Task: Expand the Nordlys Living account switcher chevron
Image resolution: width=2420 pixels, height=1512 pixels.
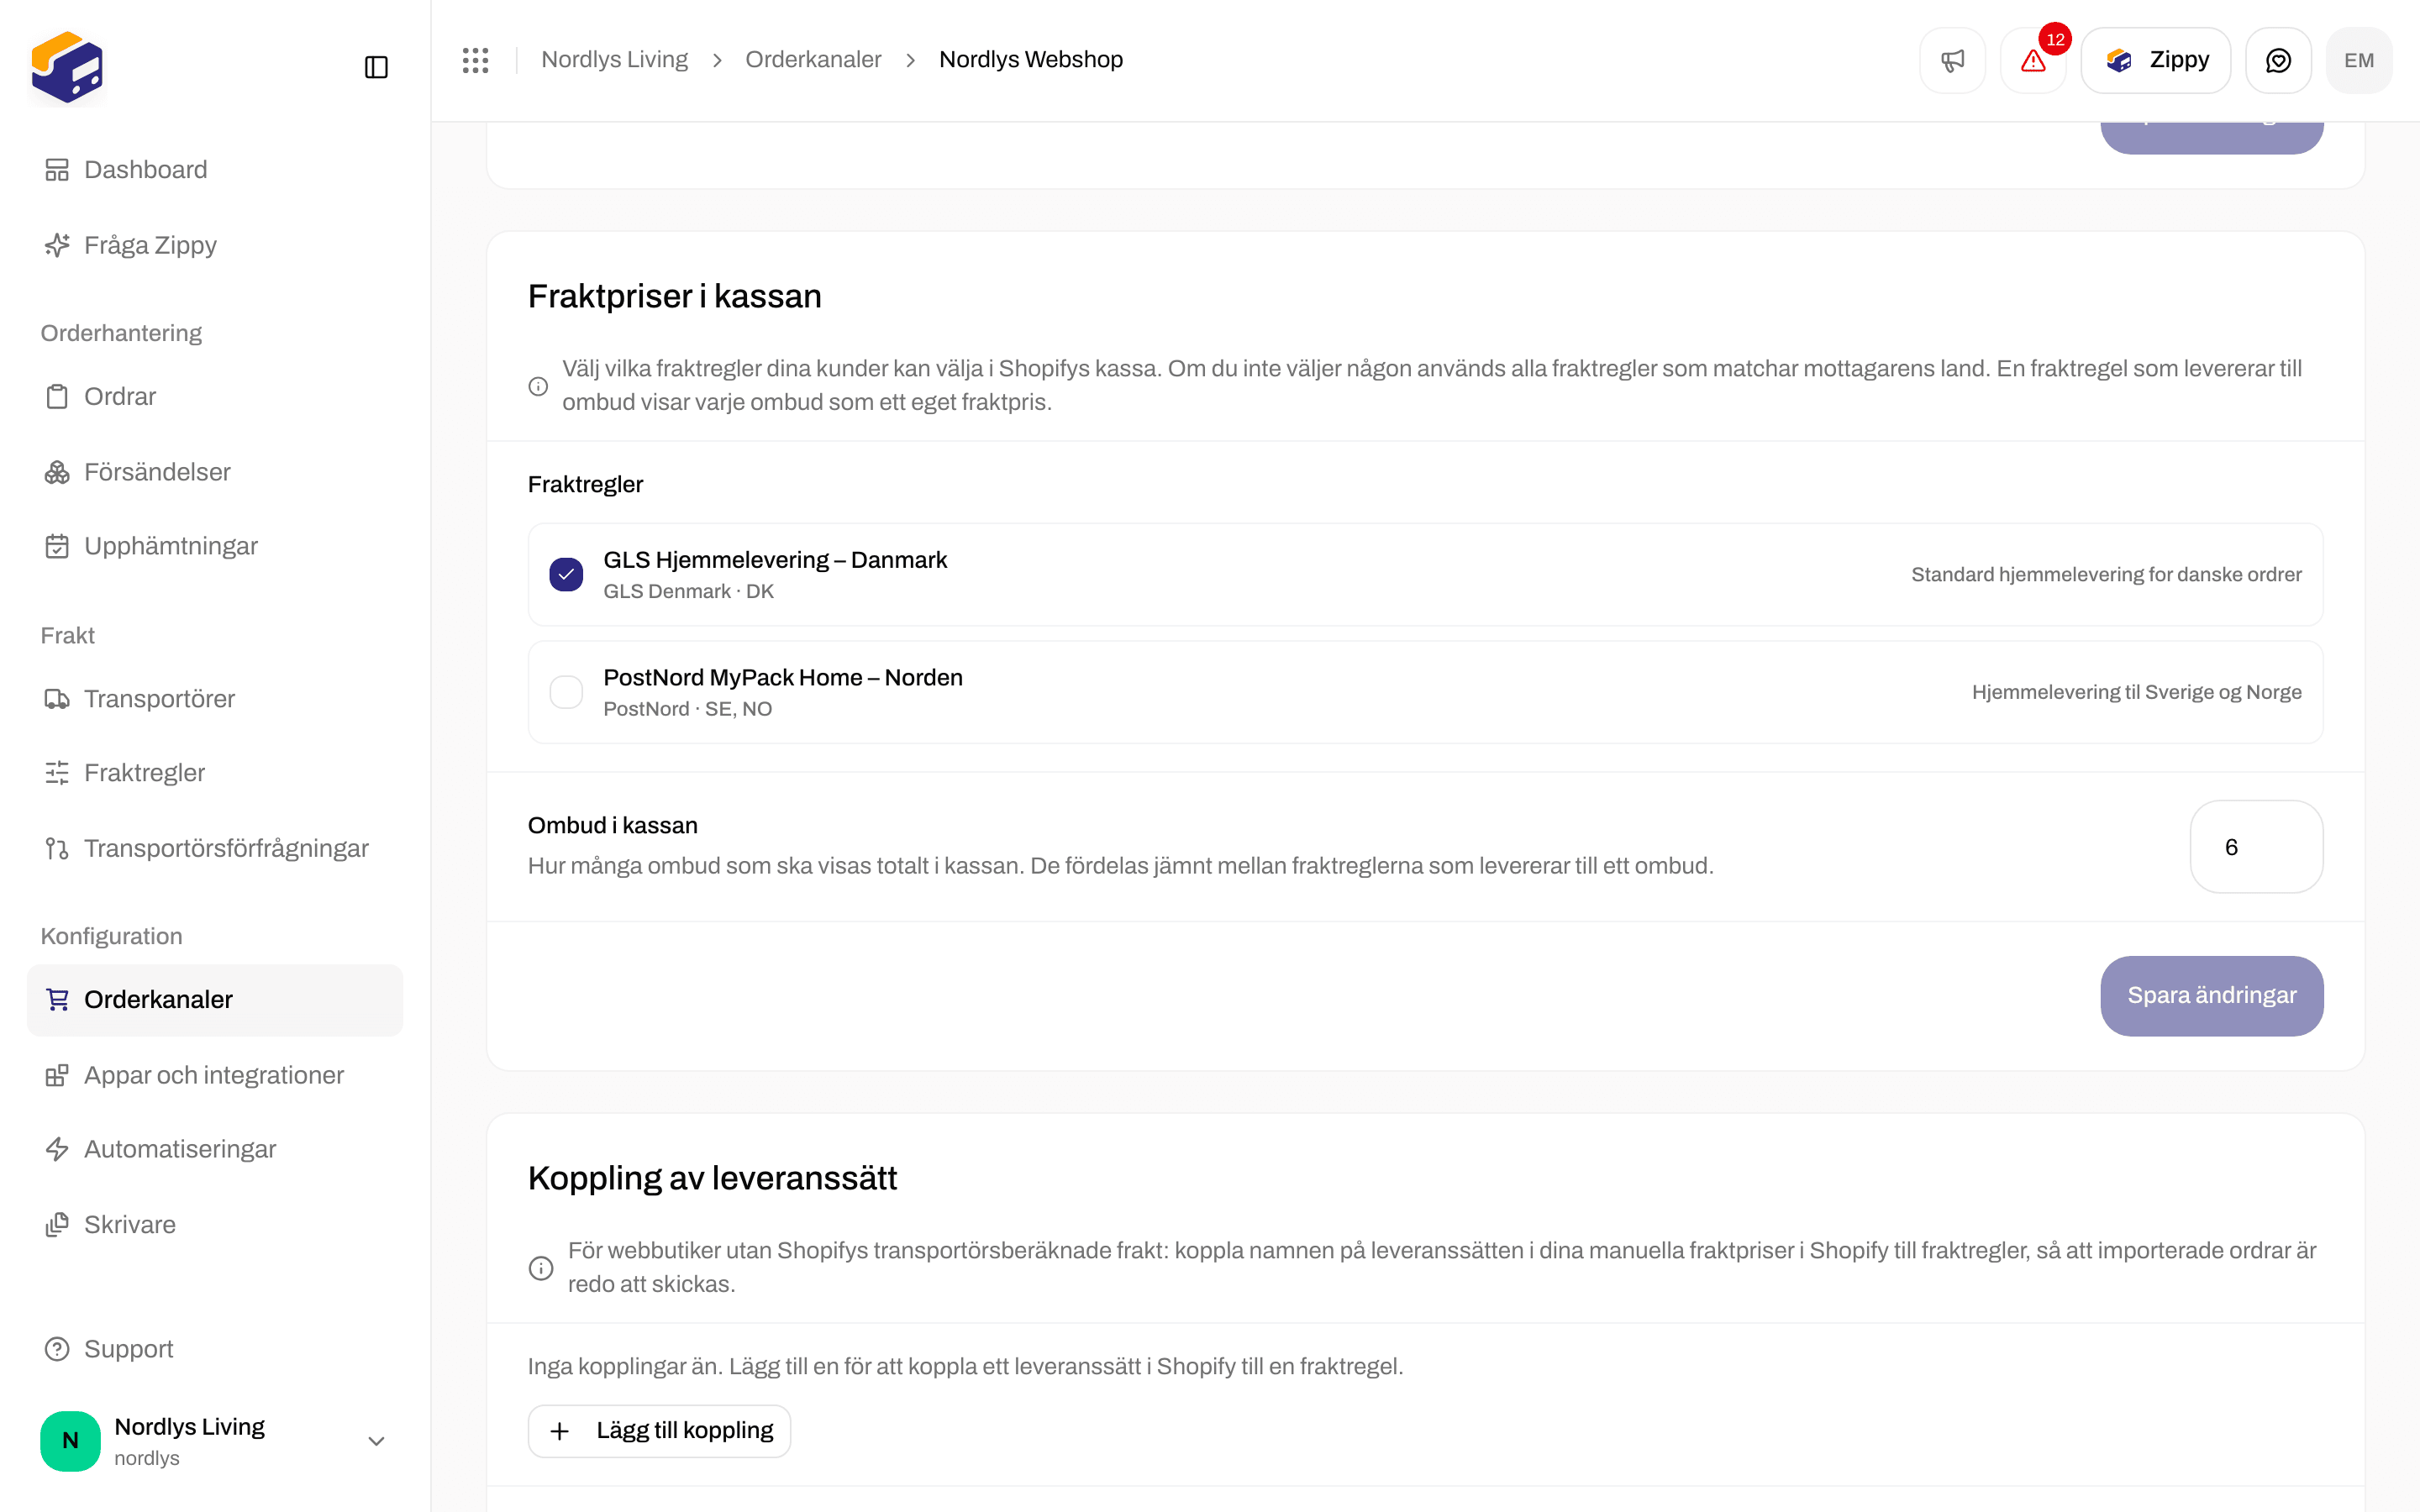Action: (x=376, y=1441)
